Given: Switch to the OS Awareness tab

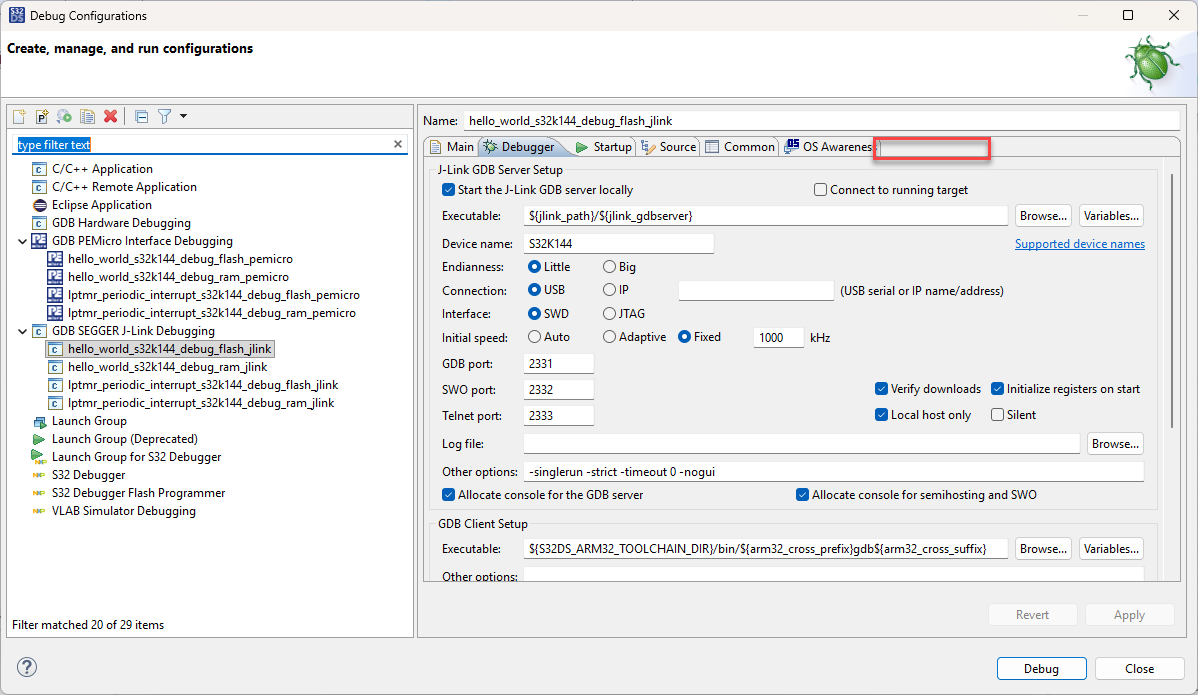Looking at the screenshot, I should [828, 147].
